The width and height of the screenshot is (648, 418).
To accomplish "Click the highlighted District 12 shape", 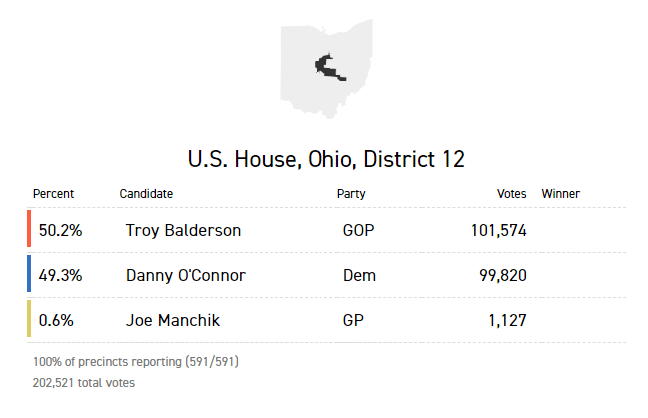I will click(x=328, y=68).
